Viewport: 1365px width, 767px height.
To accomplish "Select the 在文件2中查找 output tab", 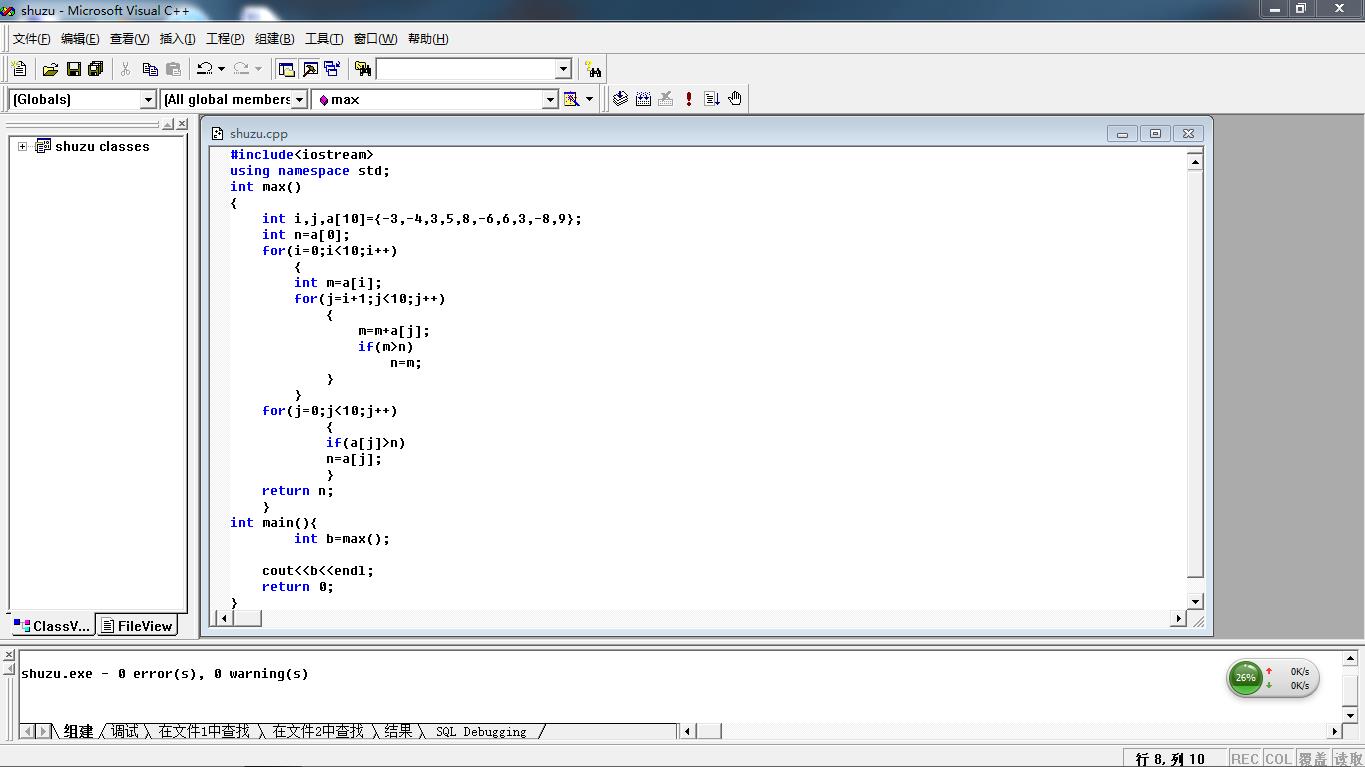I will click(x=318, y=732).
